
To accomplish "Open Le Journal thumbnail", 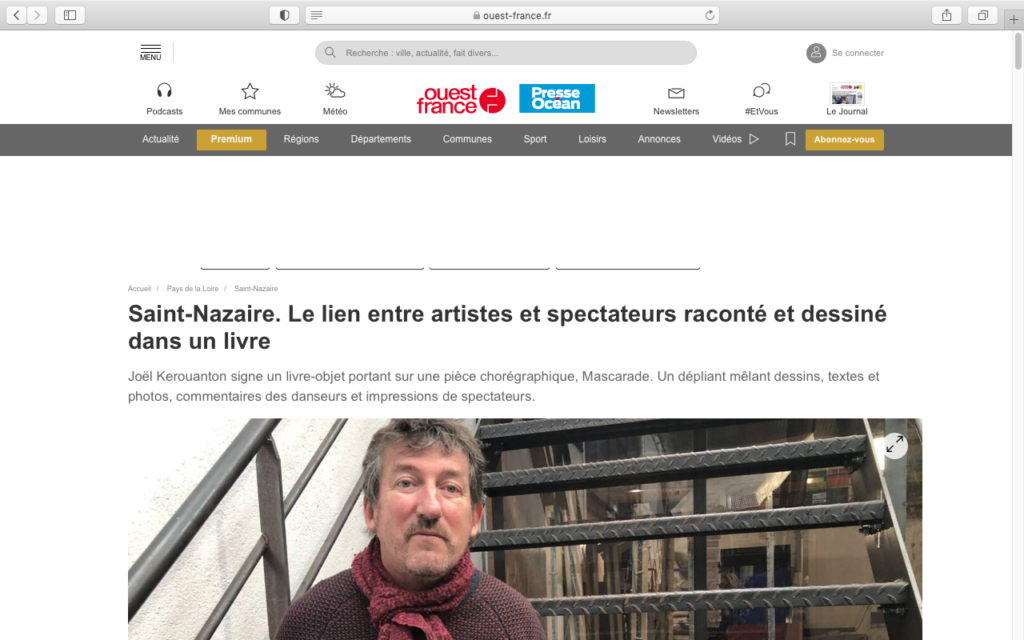I will click(x=847, y=94).
